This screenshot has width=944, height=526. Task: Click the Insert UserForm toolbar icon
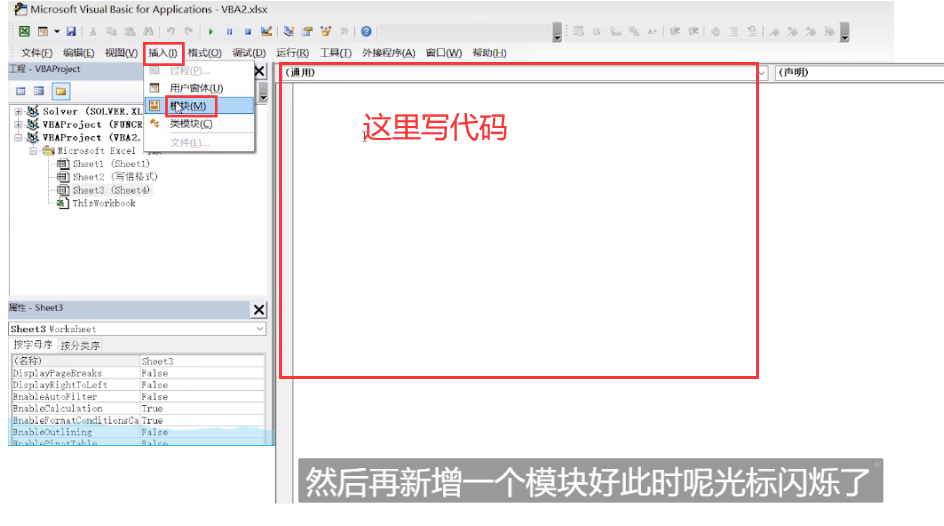43,31
